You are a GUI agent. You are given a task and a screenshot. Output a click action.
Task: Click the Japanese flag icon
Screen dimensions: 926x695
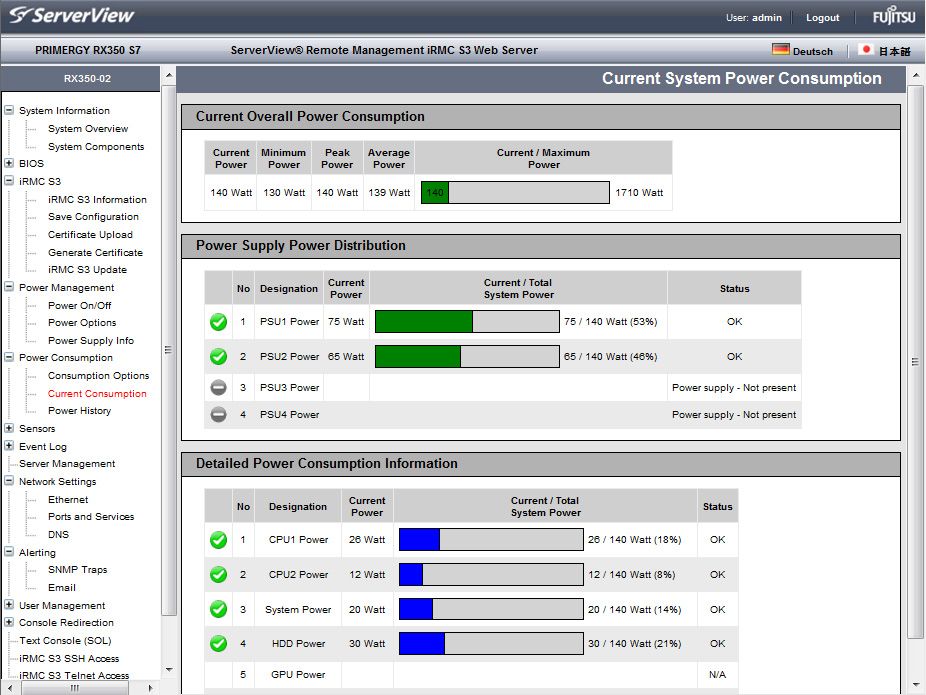(866, 49)
